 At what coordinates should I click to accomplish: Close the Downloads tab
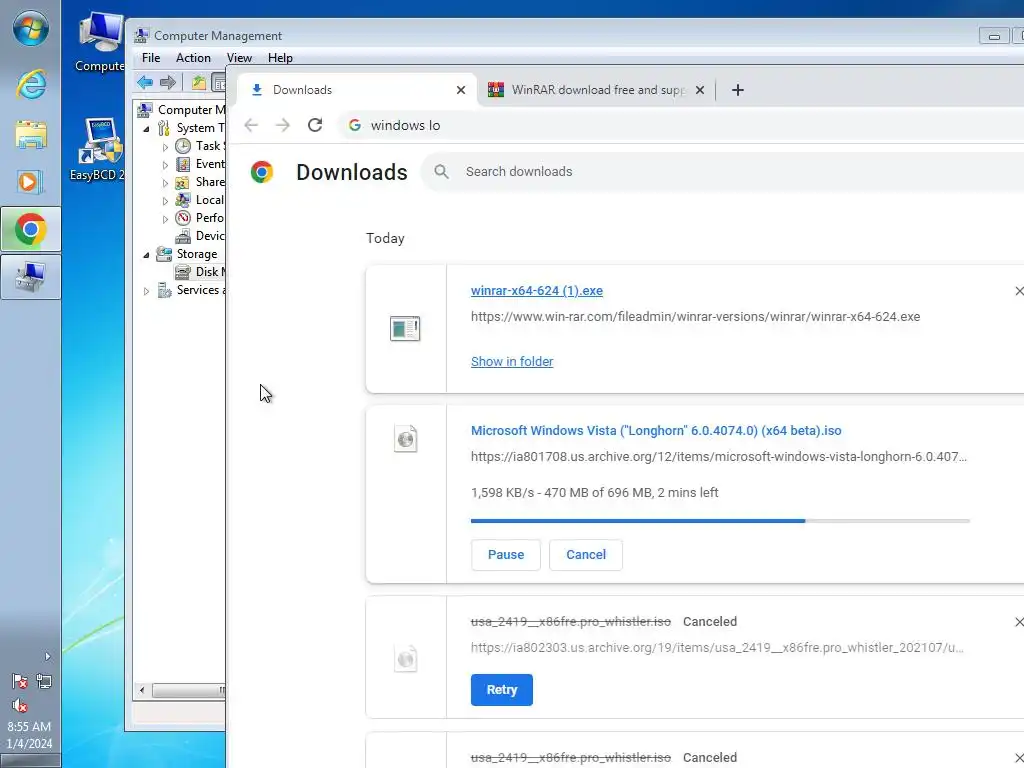[x=461, y=90]
